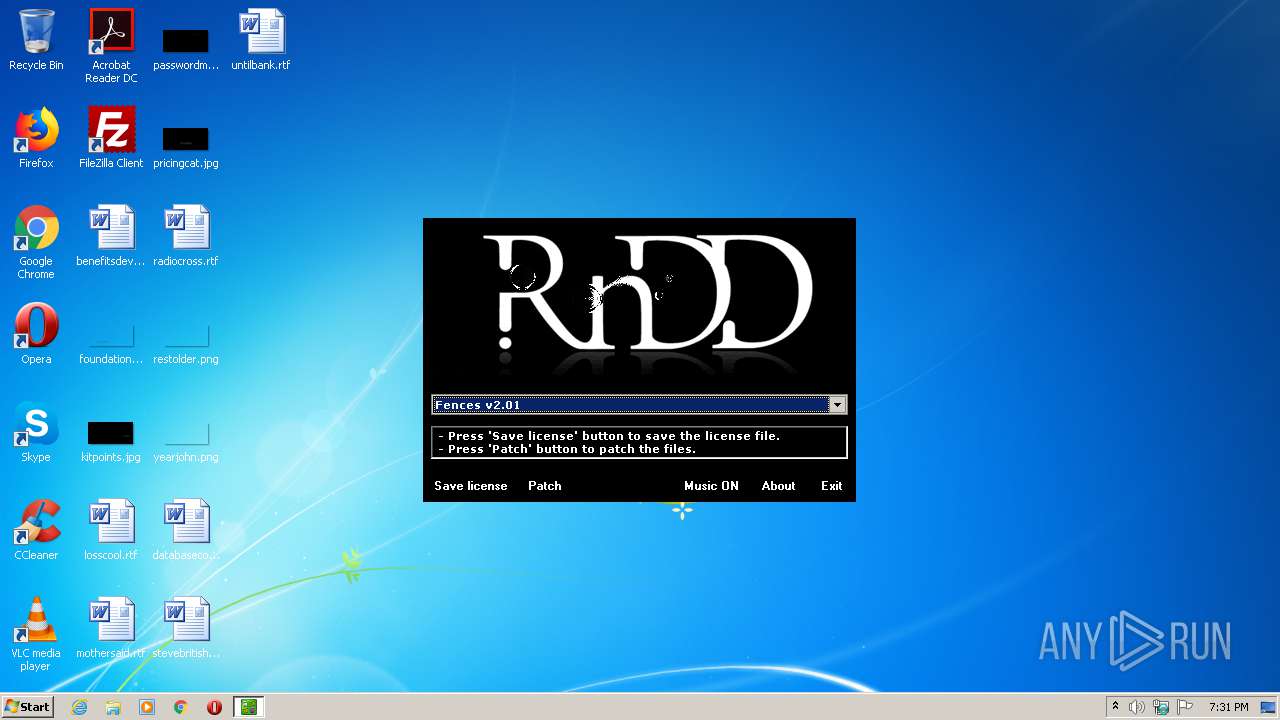Open mothersaid.rtf document icon
This screenshot has width=1280, height=720.
point(111,629)
